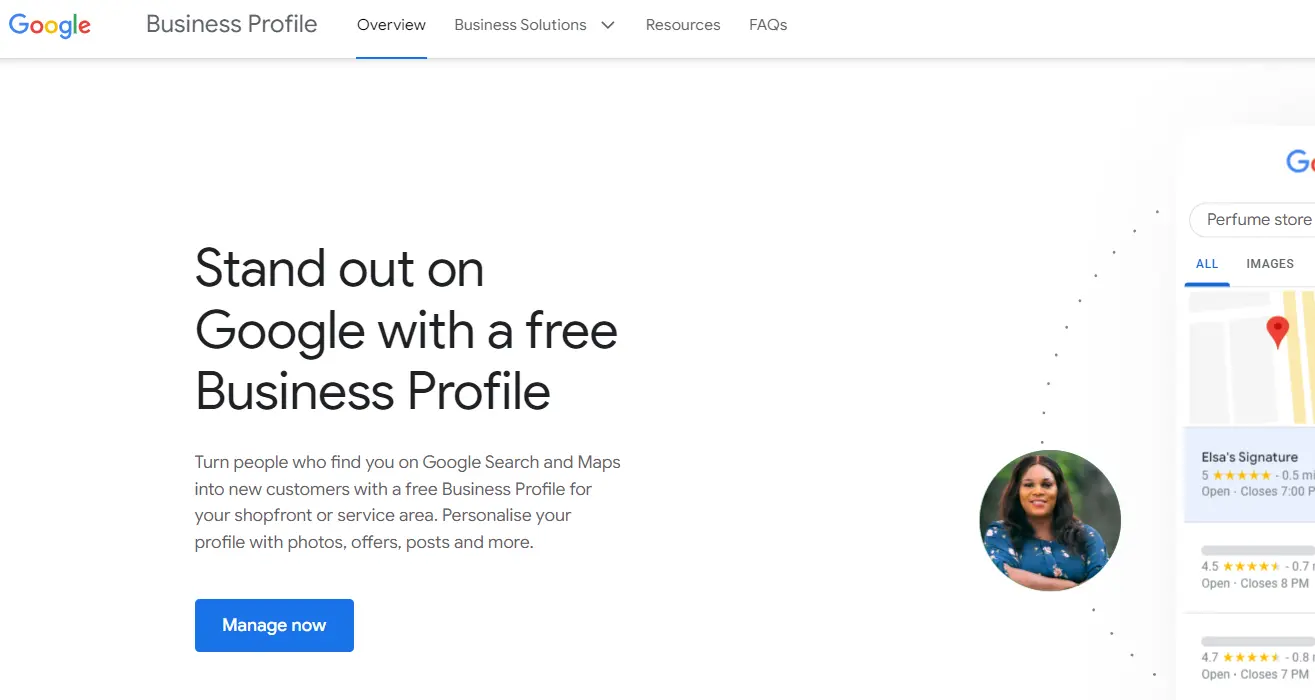The width and height of the screenshot is (1315, 700).
Task: Click the red map pin marker
Action: pos(1277,331)
